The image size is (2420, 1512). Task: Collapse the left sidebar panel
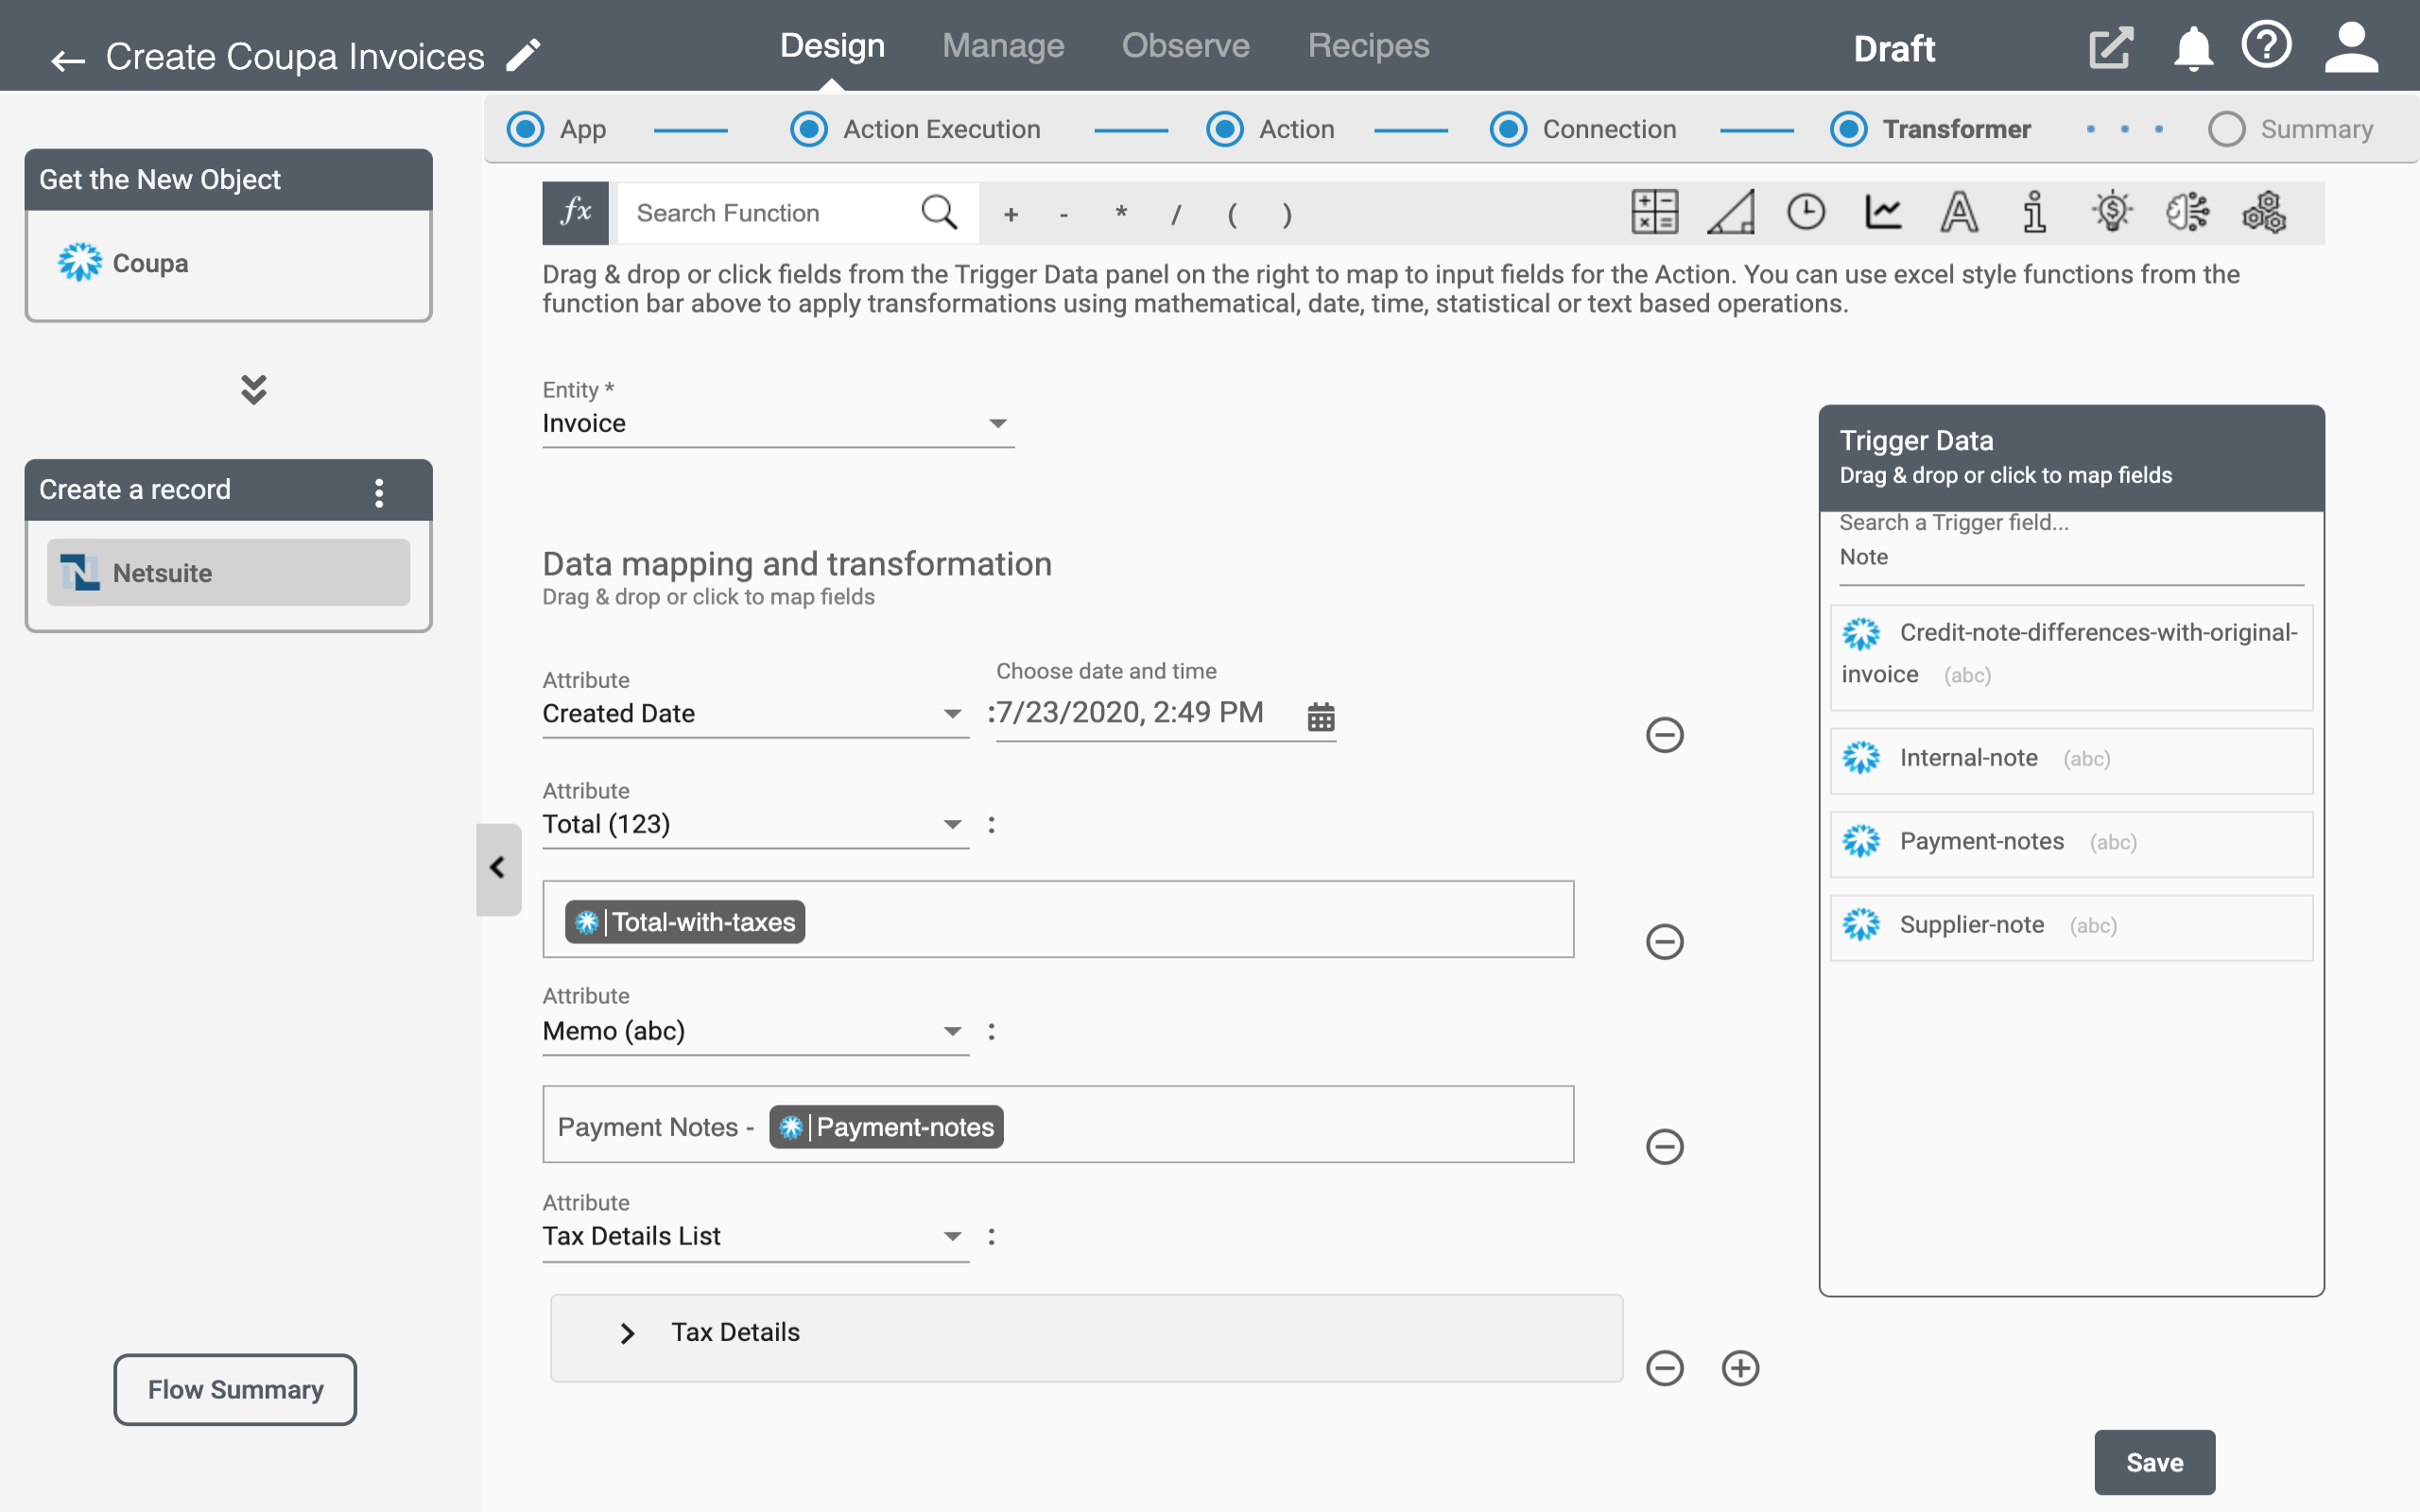[x=498, y=868]
